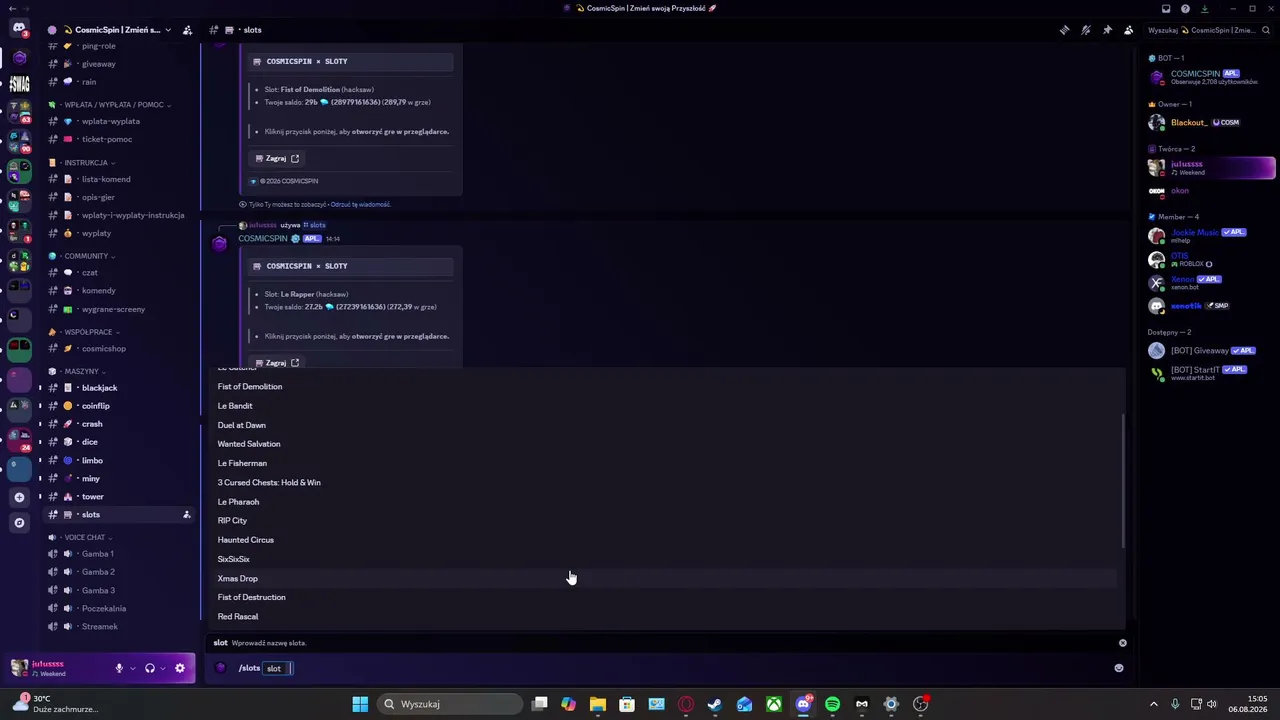Select the CosmicSpin server icon

point(19,58)
